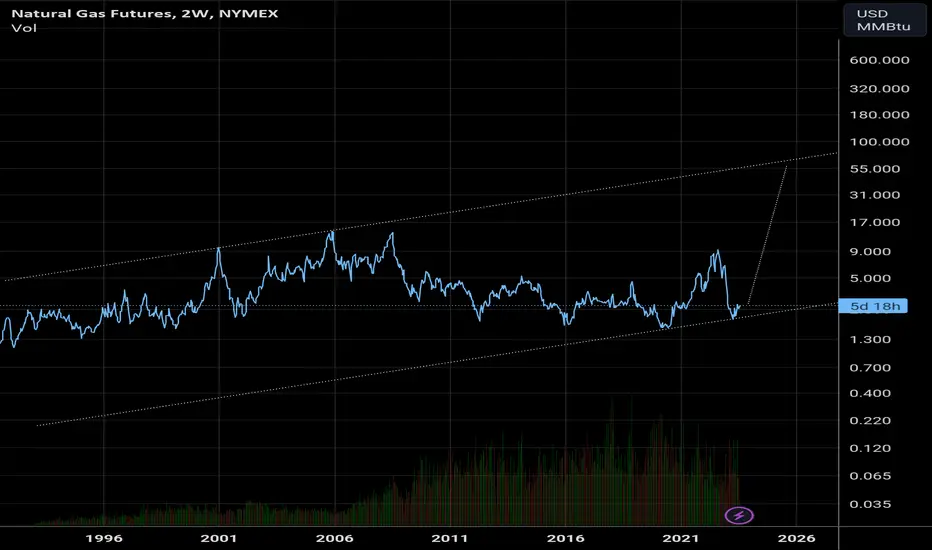Click the 17.000 price axis label
This screenshot has width=932, height=550.
coord(874,222)
